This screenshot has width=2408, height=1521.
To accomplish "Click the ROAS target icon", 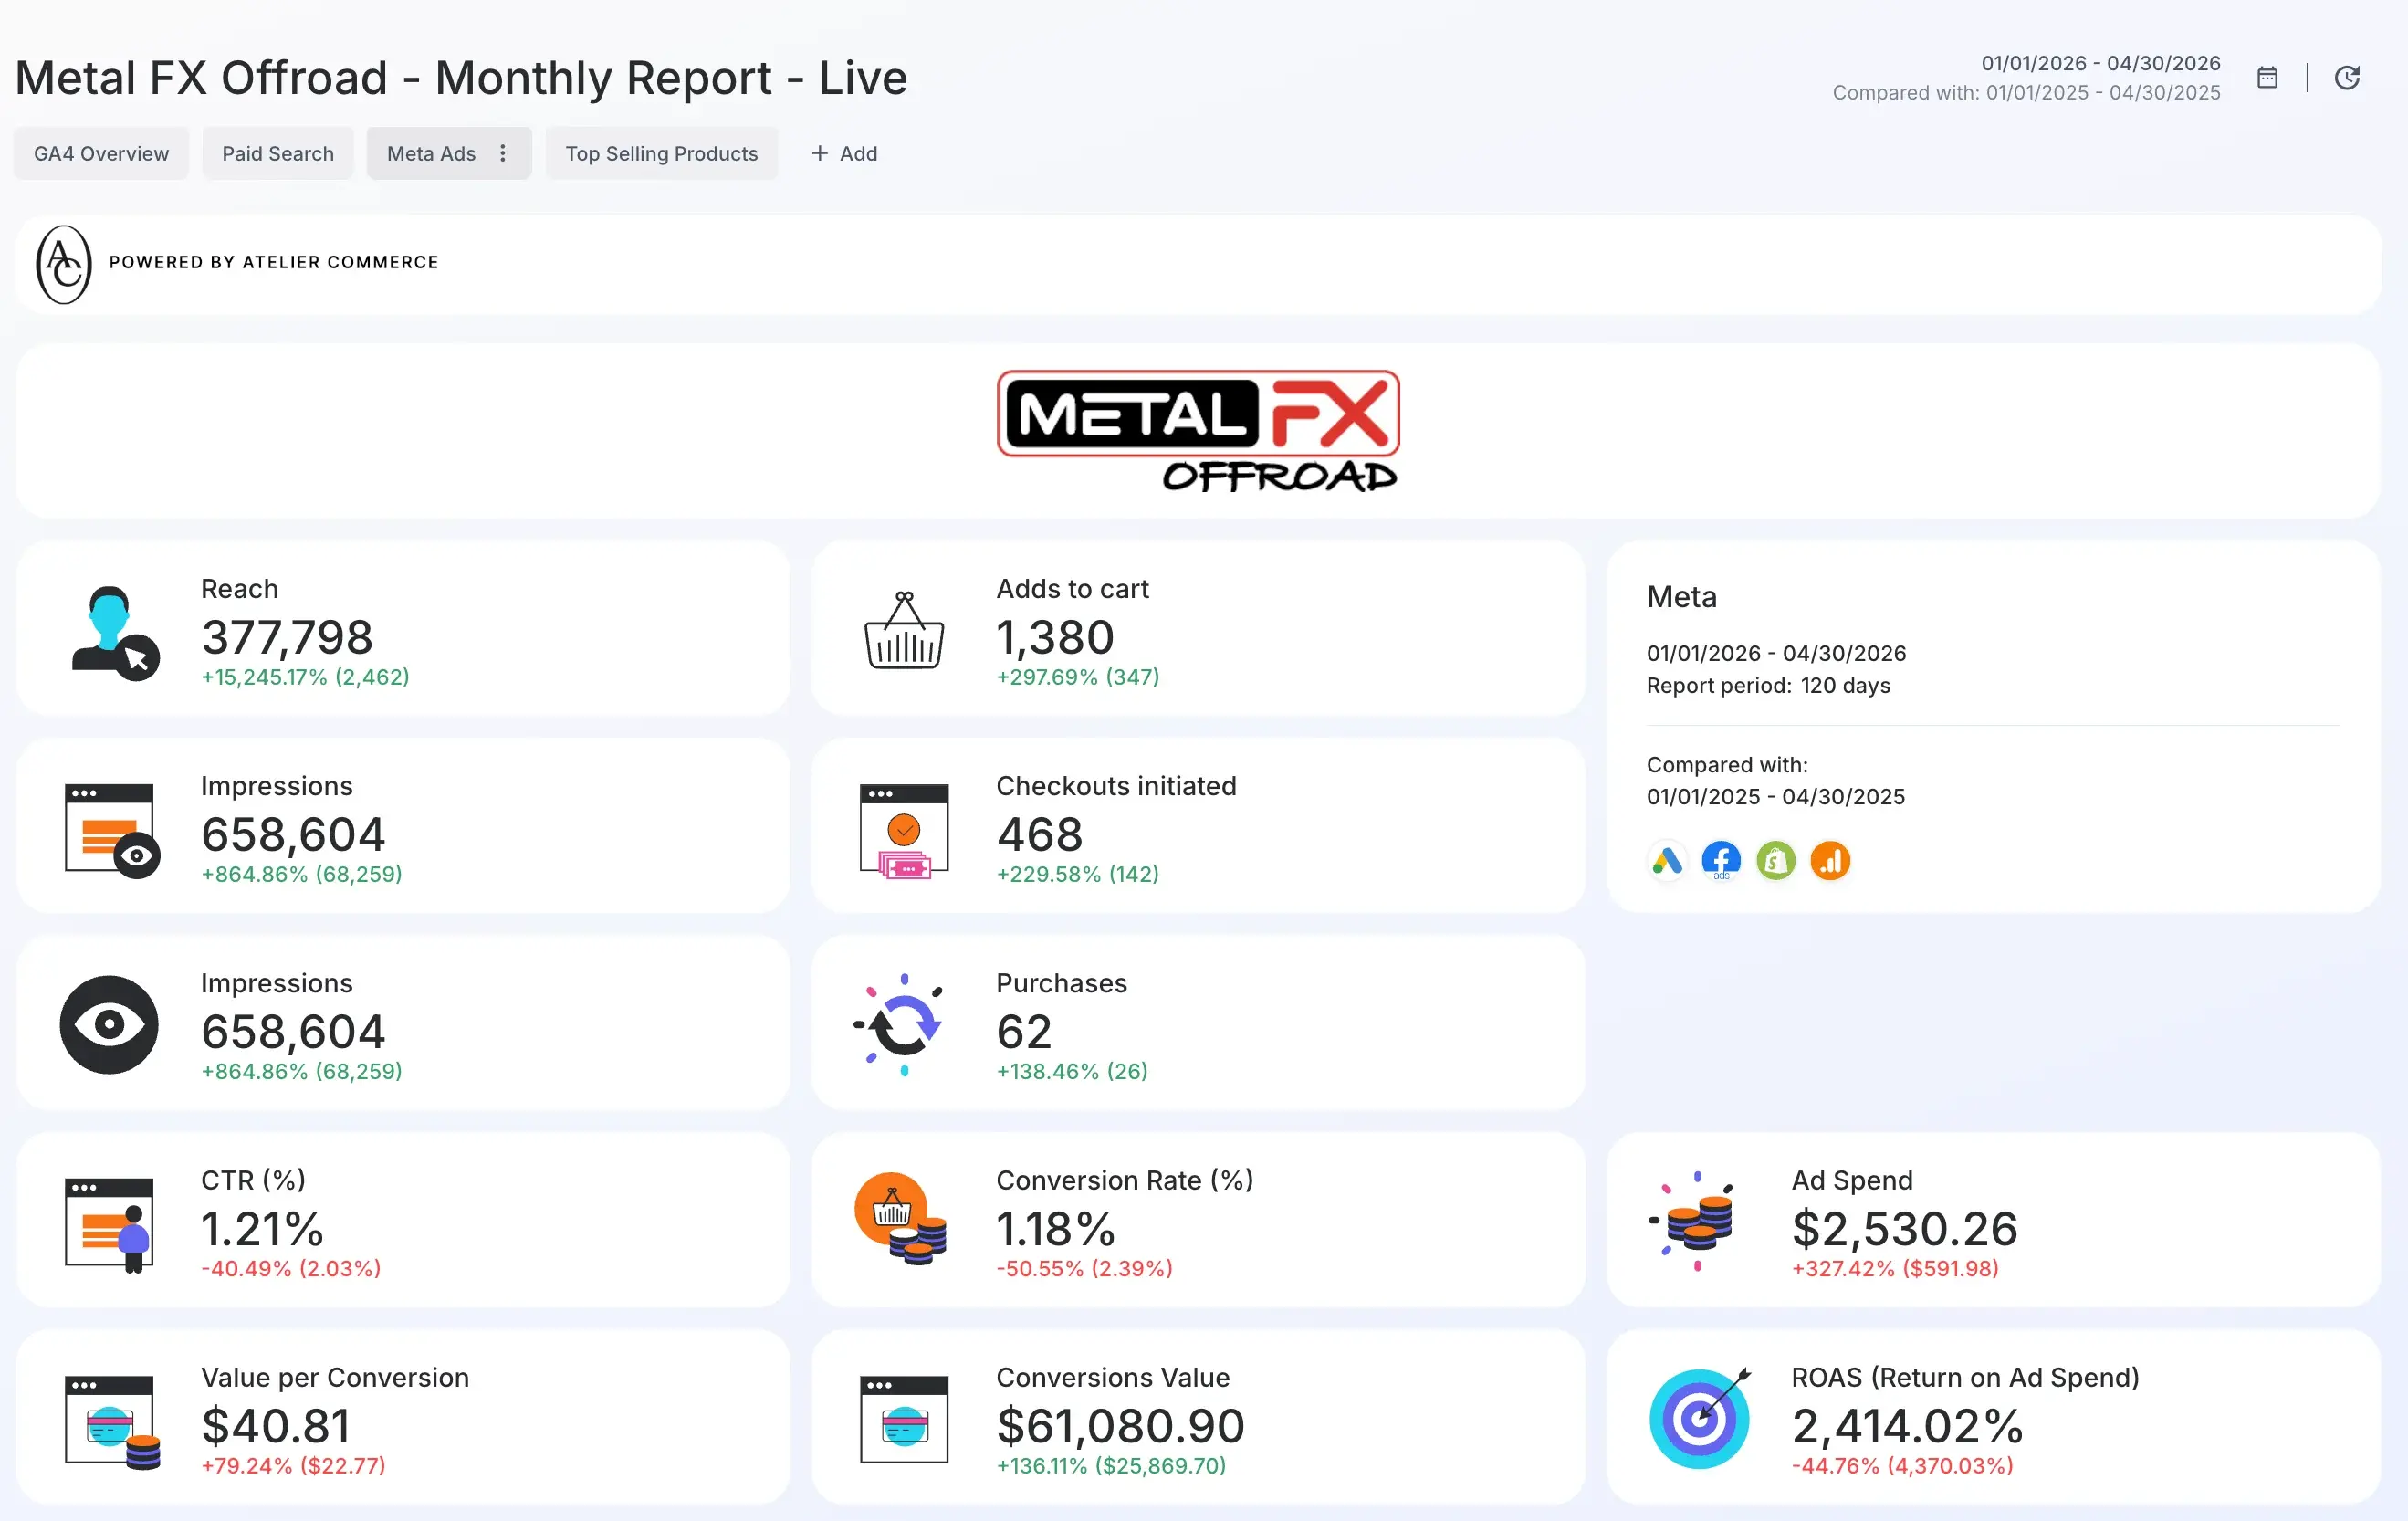I will tap(1700, 1417).
